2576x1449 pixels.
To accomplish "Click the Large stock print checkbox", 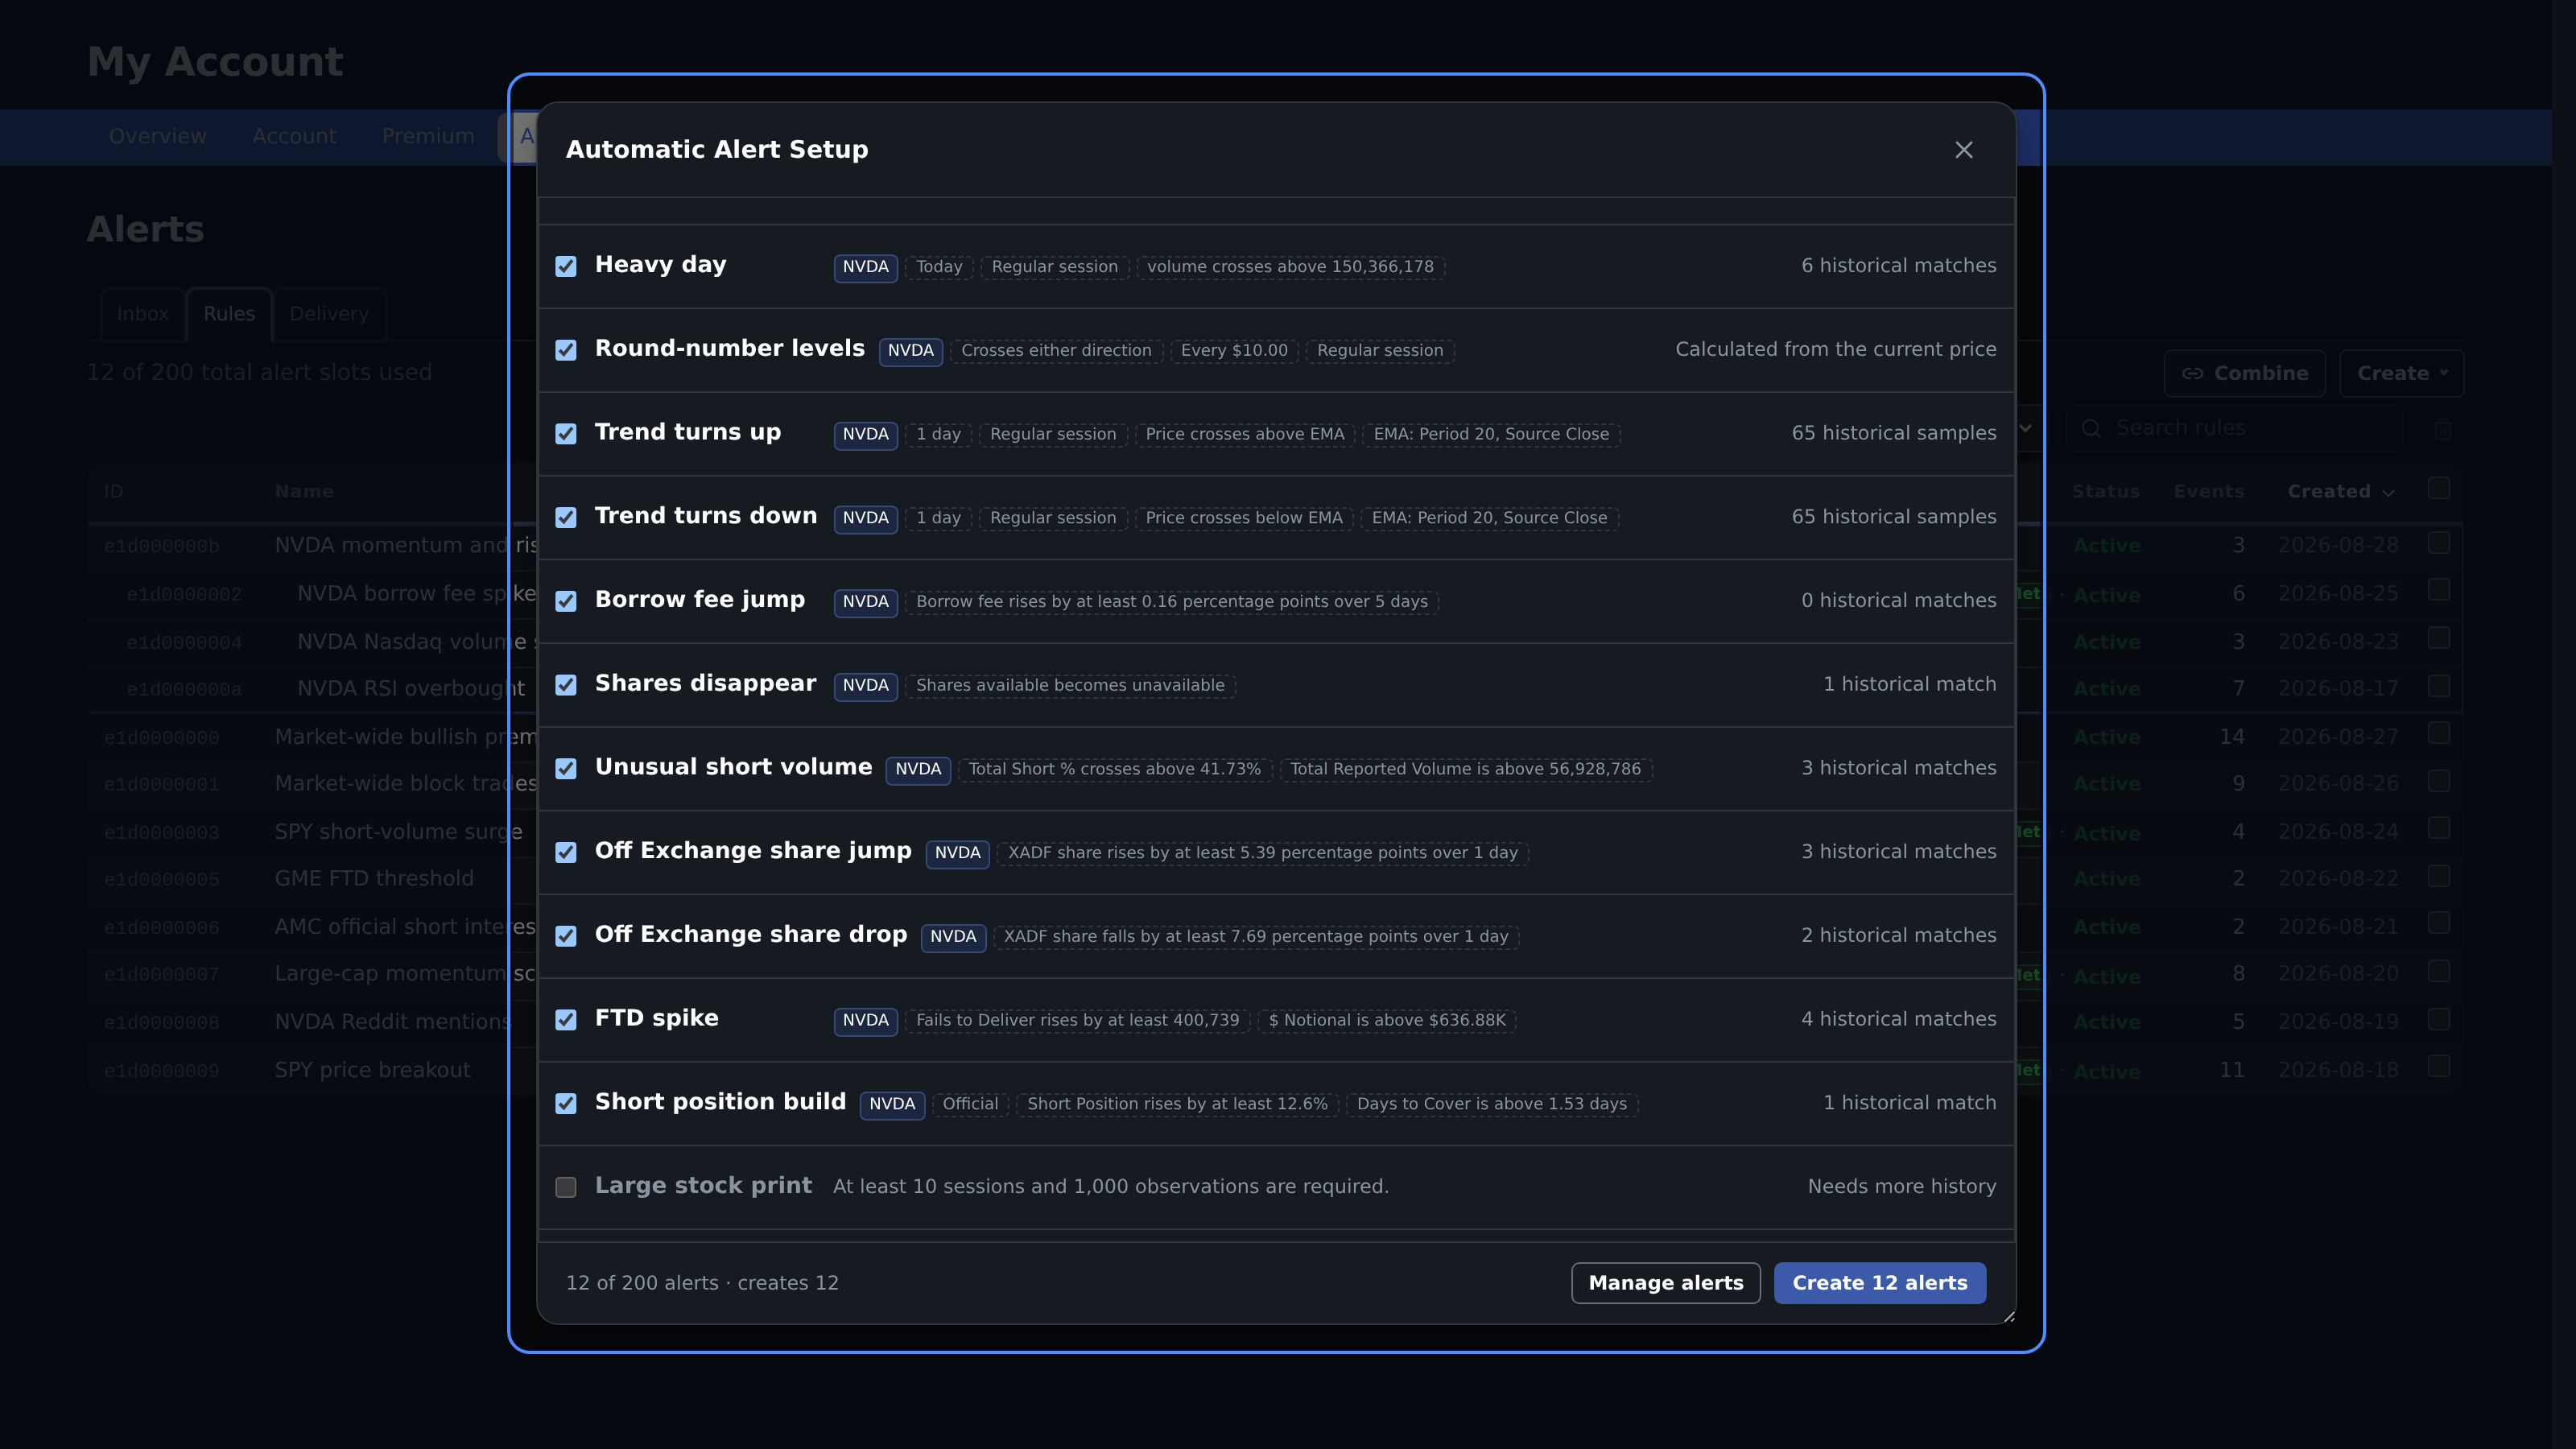I will point(566,1187).
